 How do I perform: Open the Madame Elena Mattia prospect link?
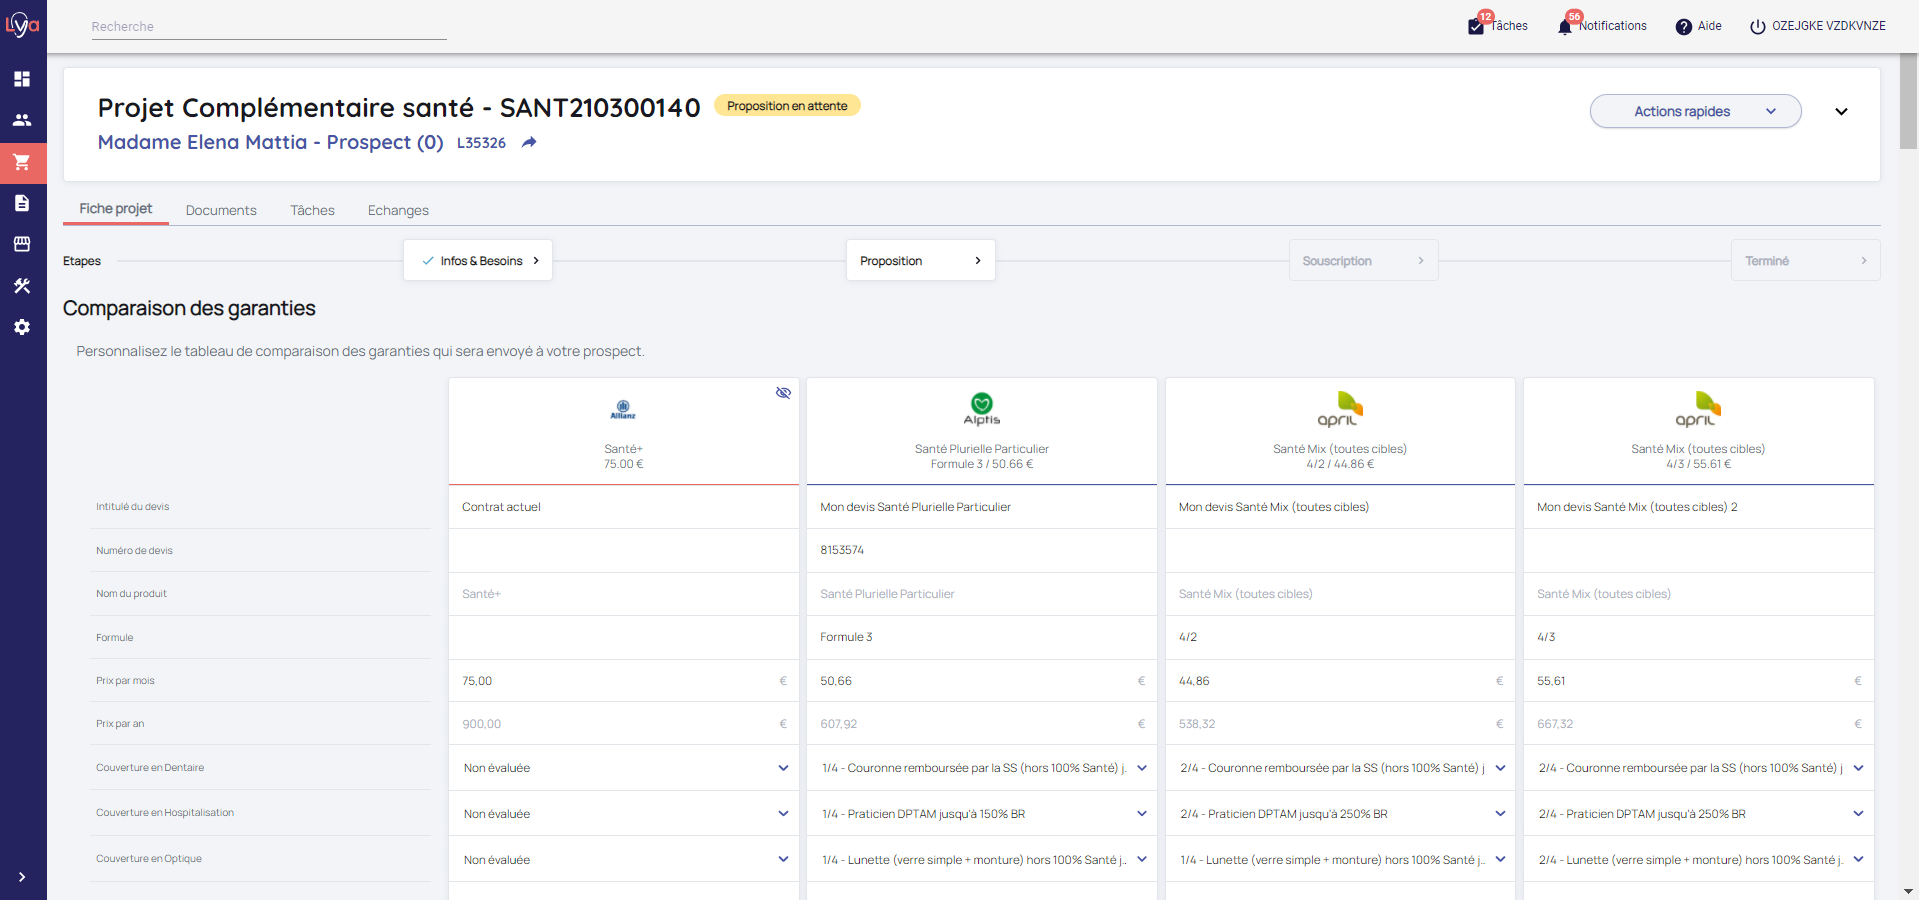coord(270,143)
